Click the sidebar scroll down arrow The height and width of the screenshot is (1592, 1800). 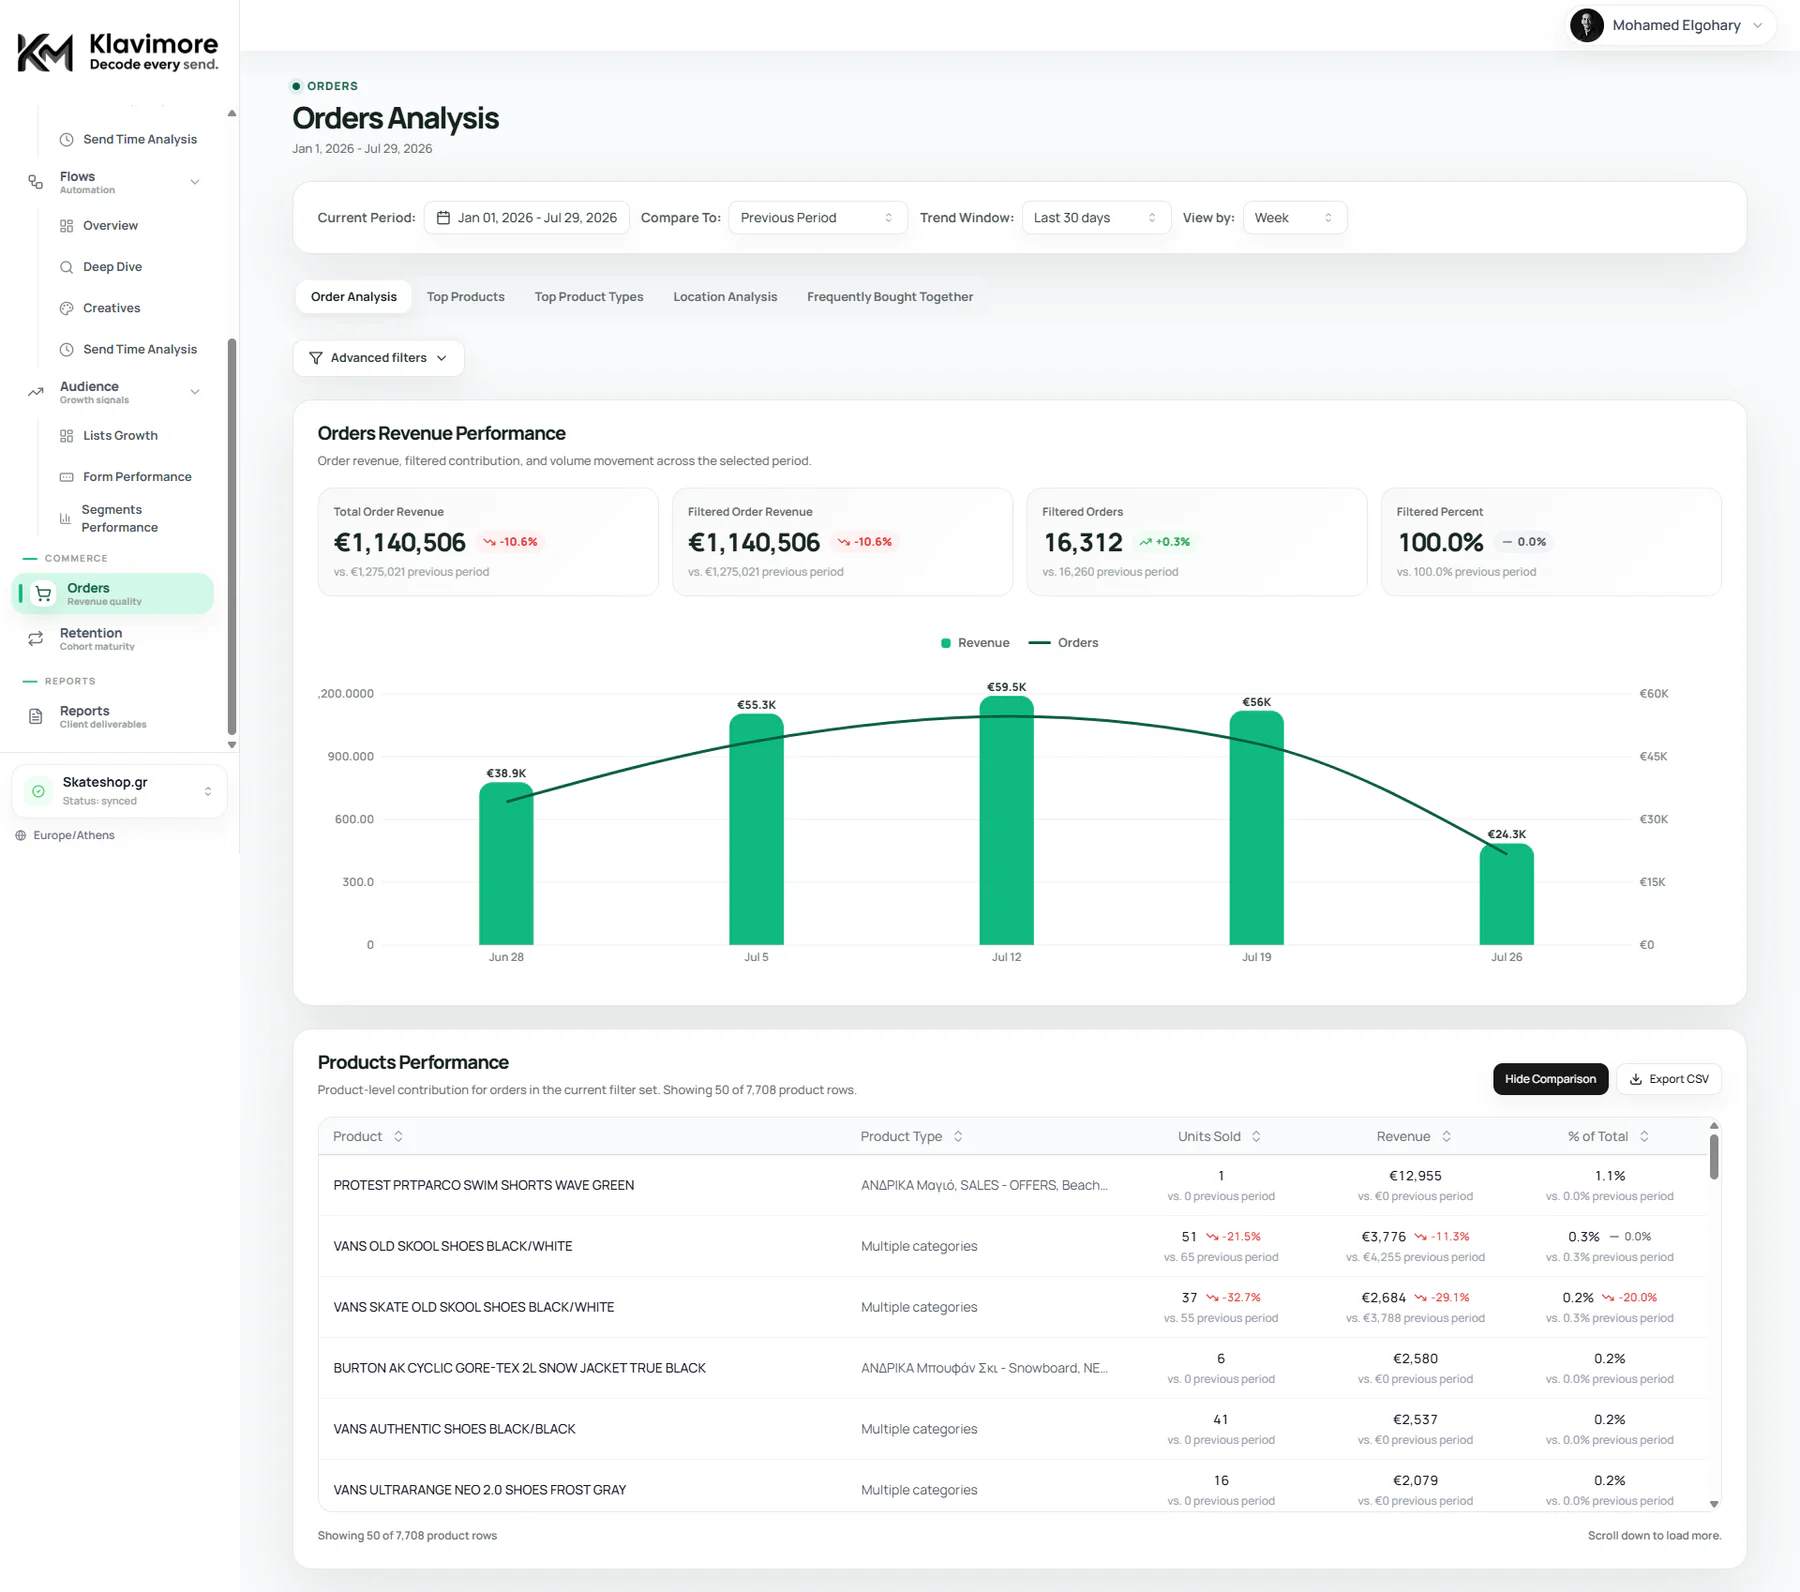tap(232, 745)
